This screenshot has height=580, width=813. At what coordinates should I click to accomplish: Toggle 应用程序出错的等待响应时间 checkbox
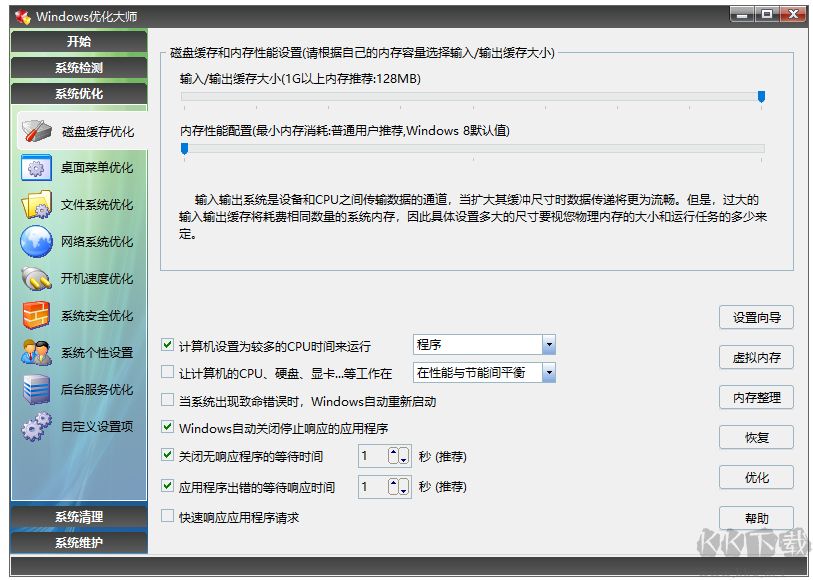coord(167,486)
